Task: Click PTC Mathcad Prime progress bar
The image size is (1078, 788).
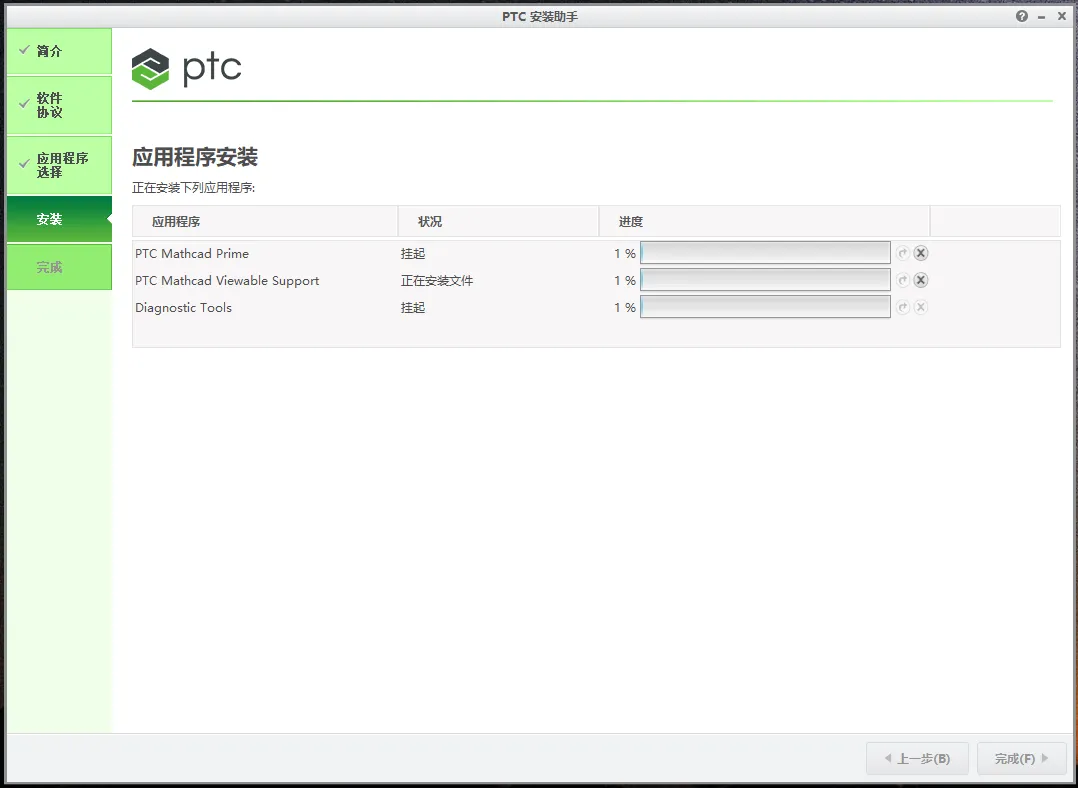Action: click(765, 252)
